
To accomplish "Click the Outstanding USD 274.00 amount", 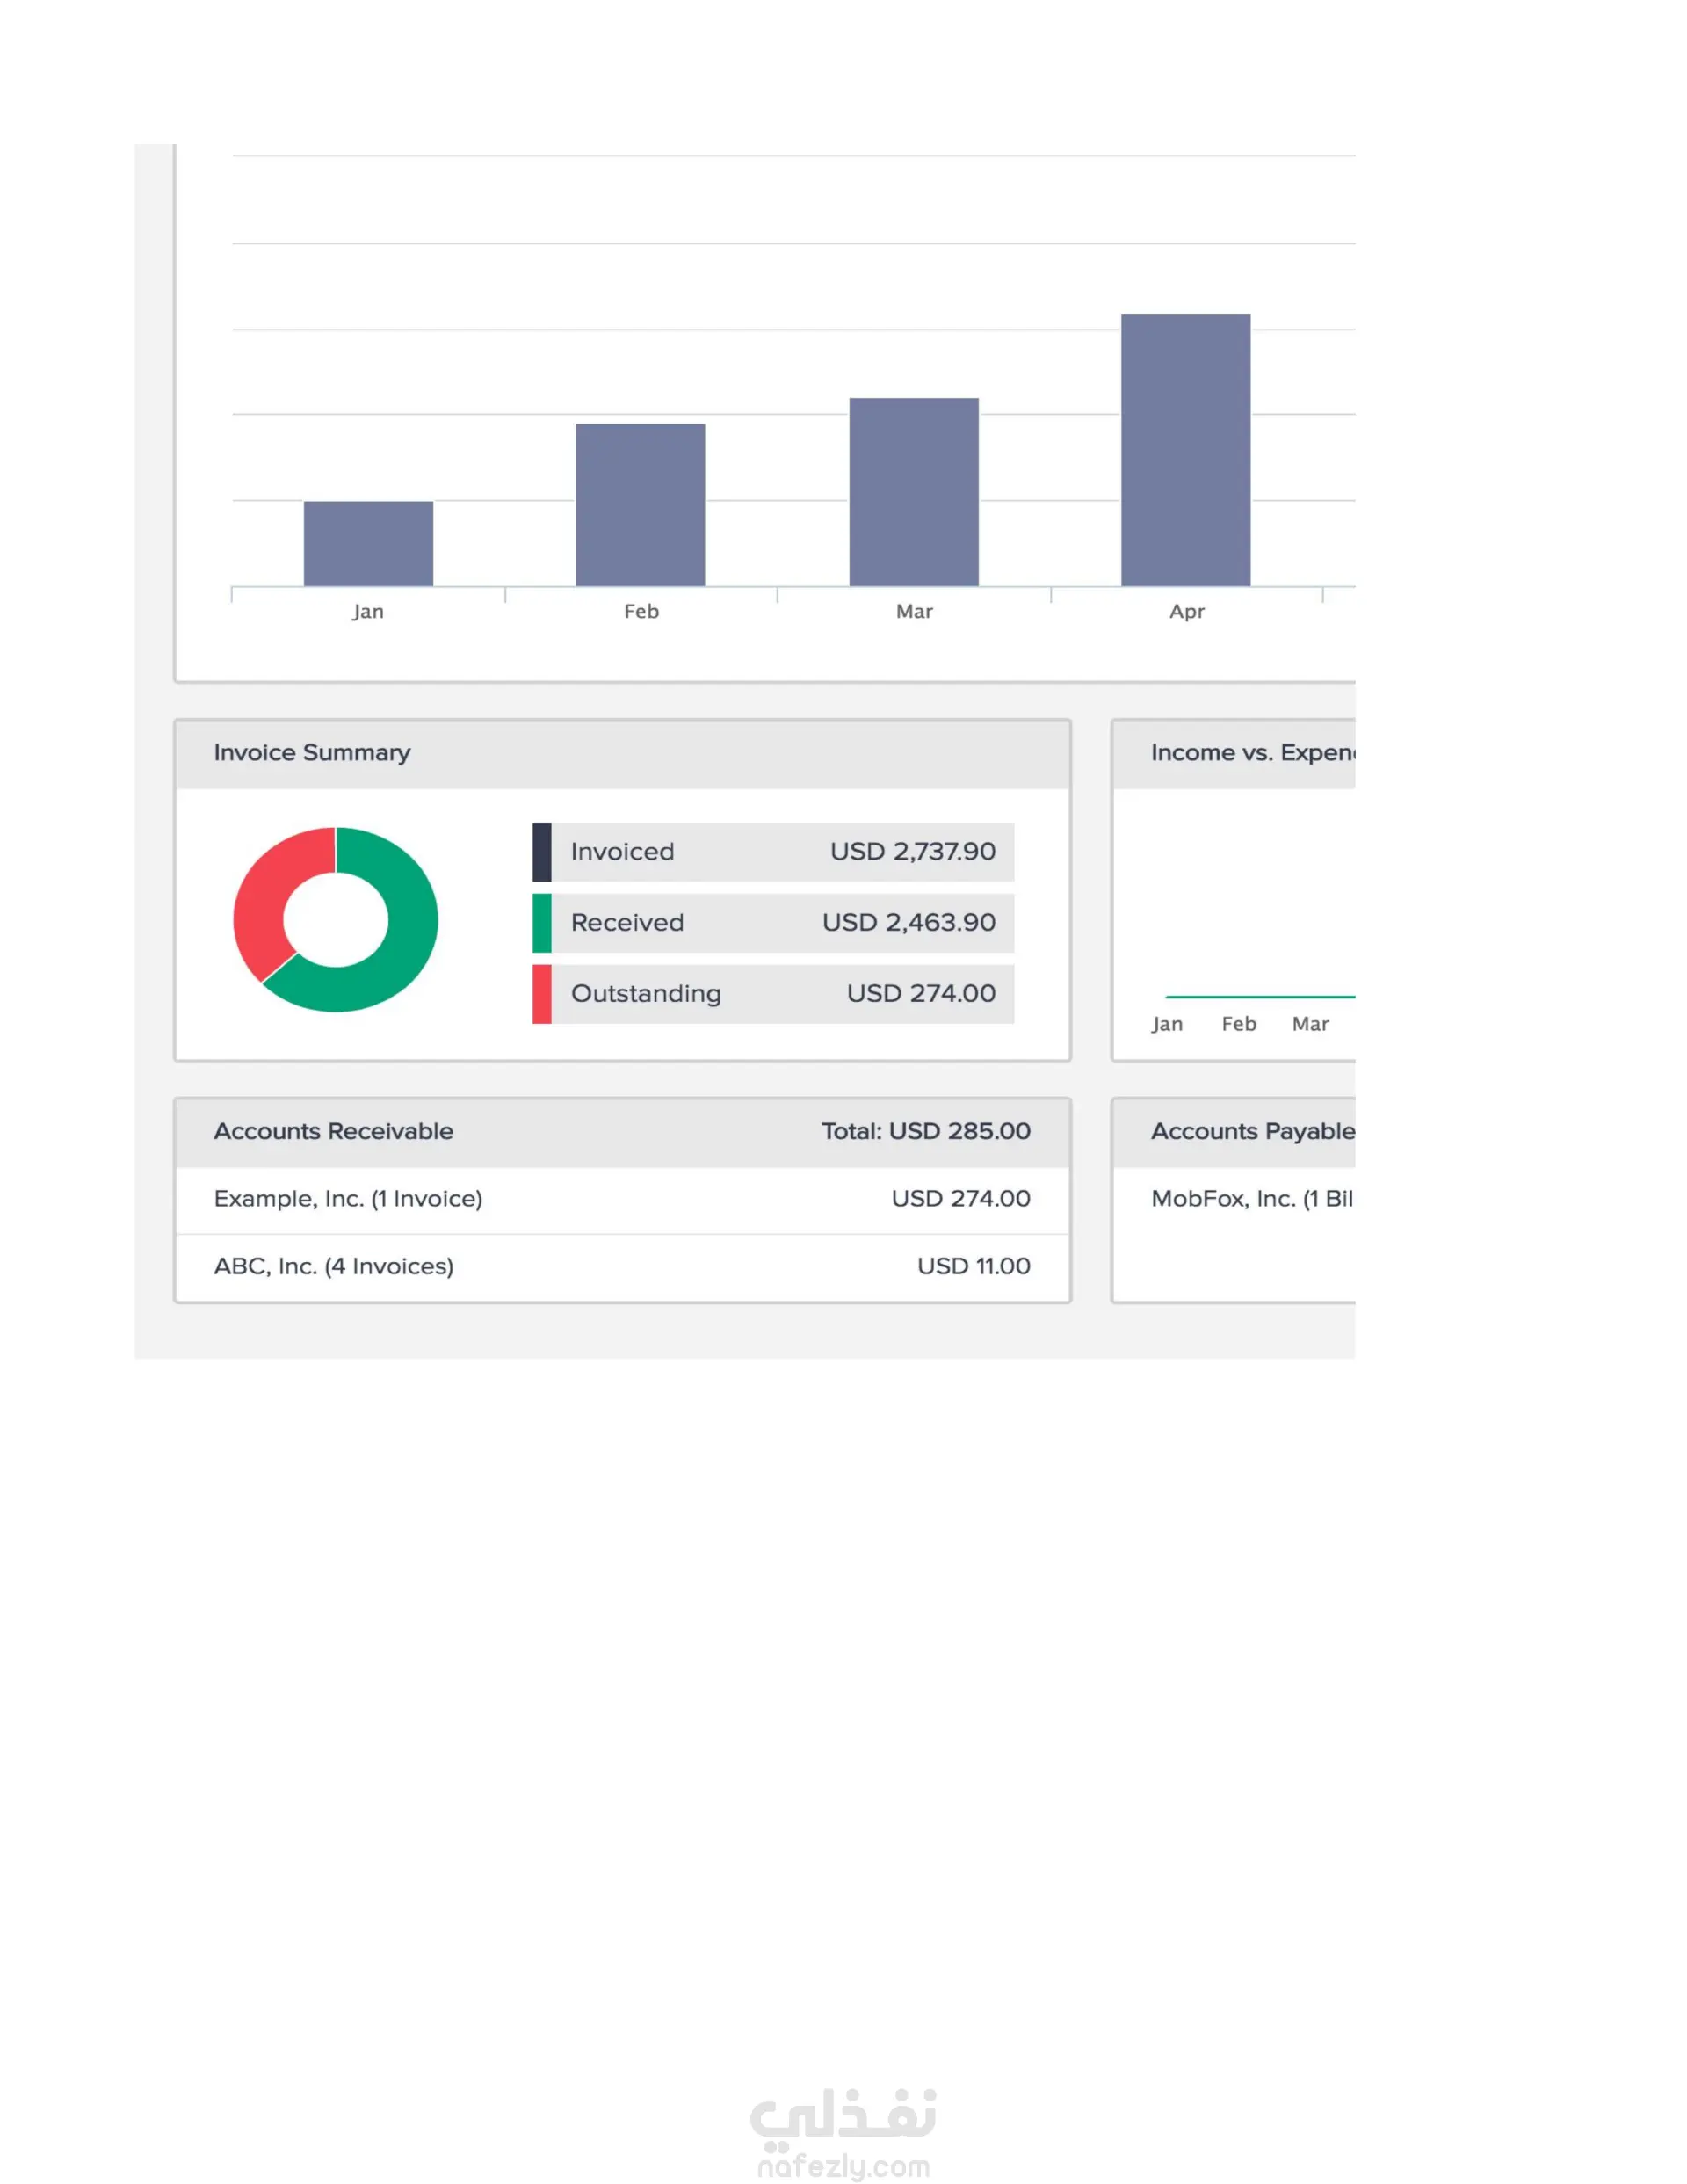I will [921, 993].
